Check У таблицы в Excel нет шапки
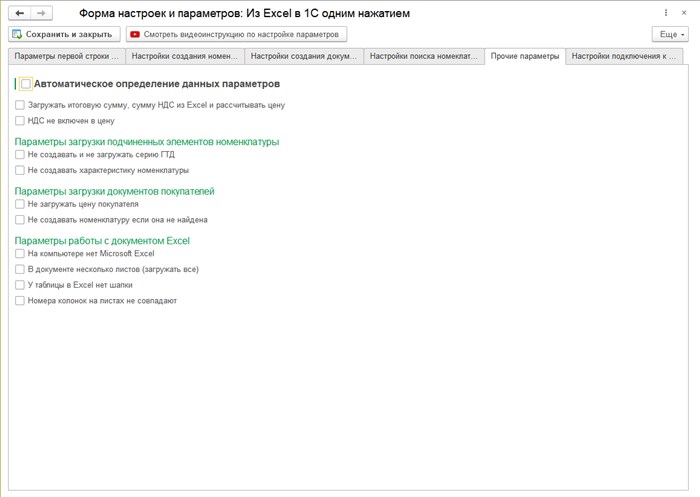The image size is (700, 497). (x=20, y=285)
